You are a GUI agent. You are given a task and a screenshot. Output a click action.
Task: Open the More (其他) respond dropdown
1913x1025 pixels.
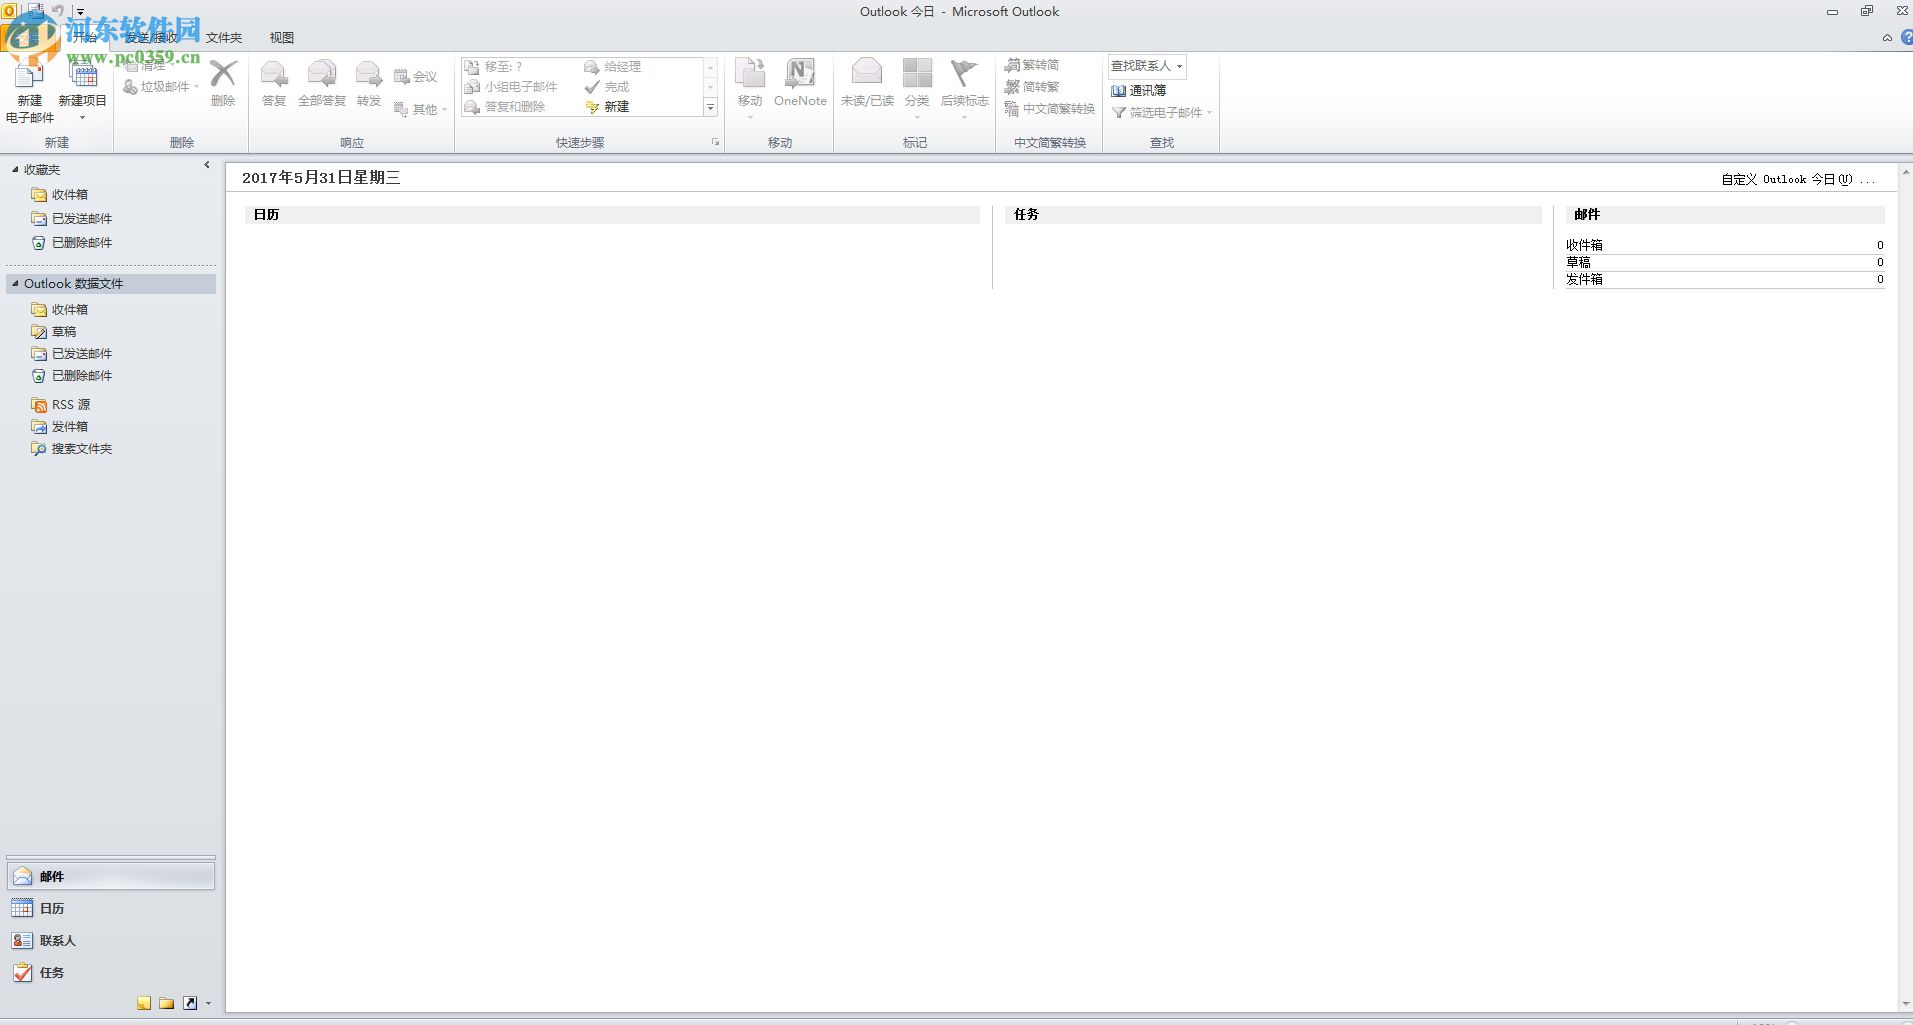[421, 109]
